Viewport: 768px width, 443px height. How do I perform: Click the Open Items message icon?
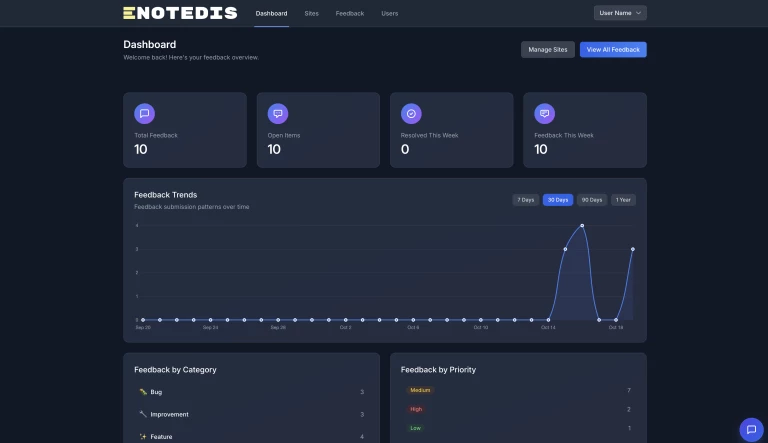point(278,114)
